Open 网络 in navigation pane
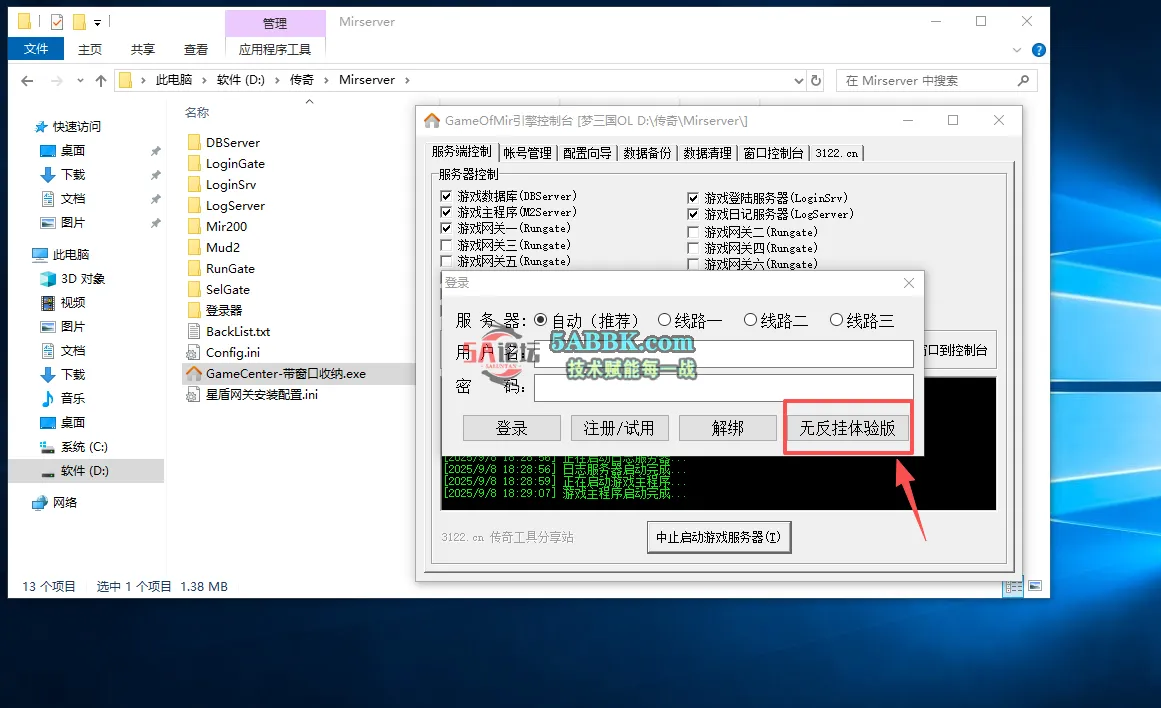 click(x=55, y=502)
